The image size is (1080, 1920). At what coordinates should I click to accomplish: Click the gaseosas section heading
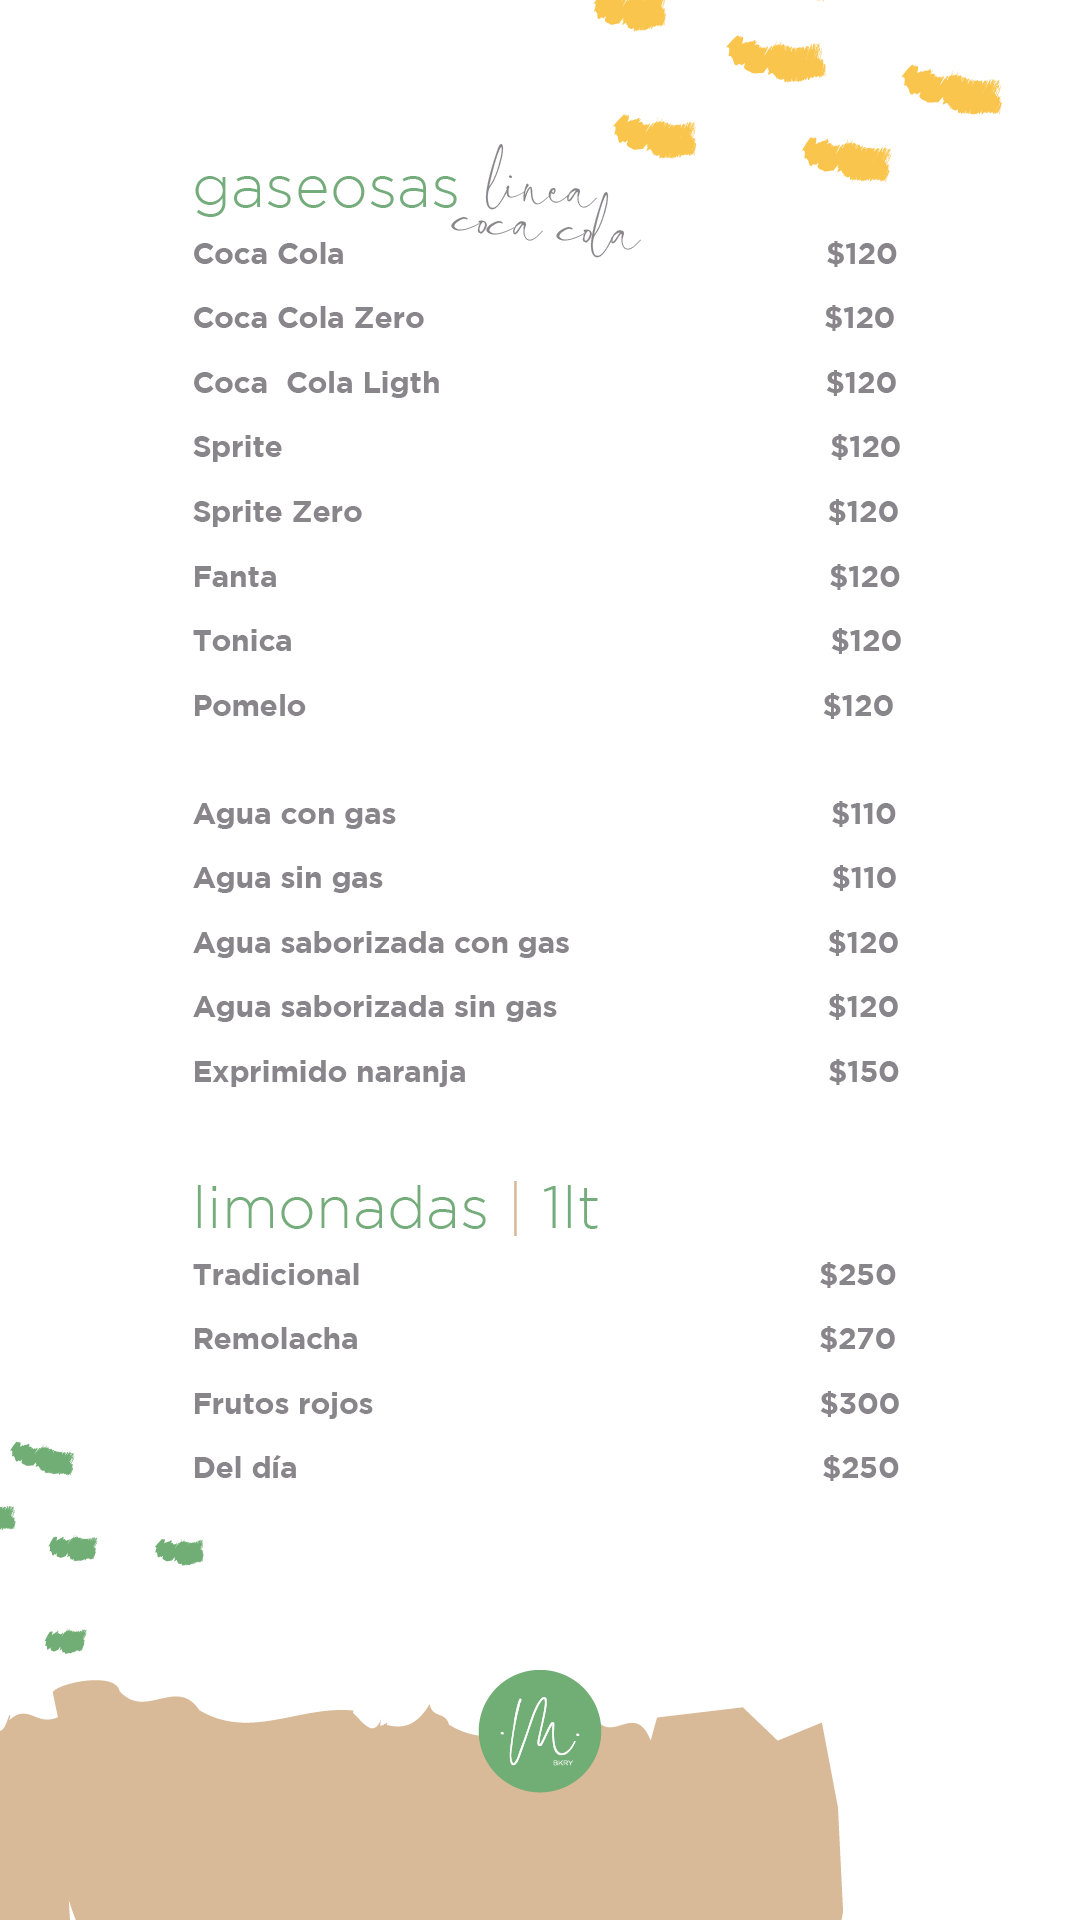(326, 191)
